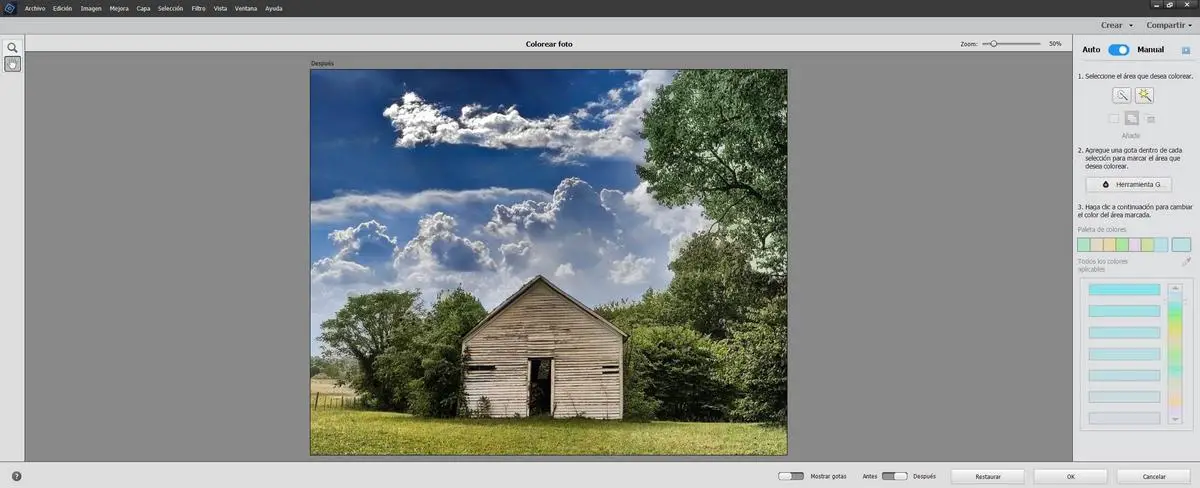This screenshot has width=1200, height=488.
Task: Select the subtract from selection mode icon
Action: click(1150, 118)
